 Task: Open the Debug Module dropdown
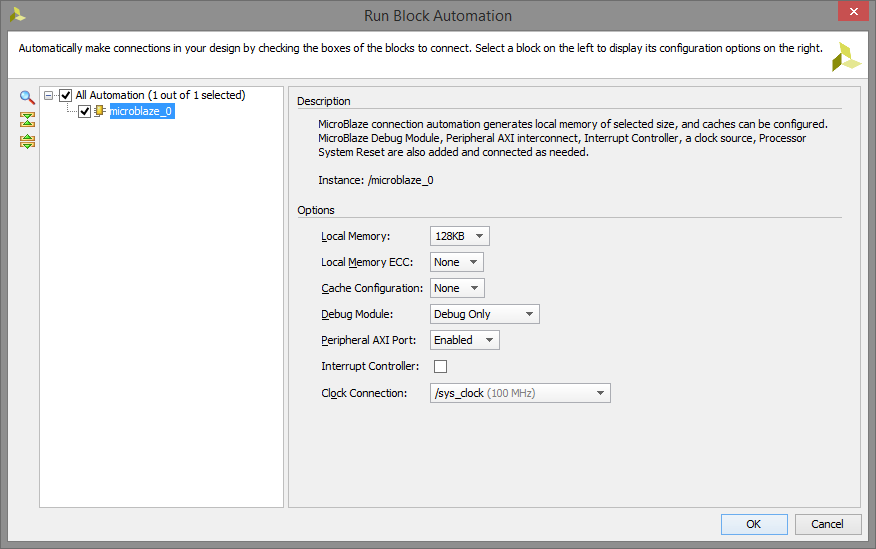point(484,314)
